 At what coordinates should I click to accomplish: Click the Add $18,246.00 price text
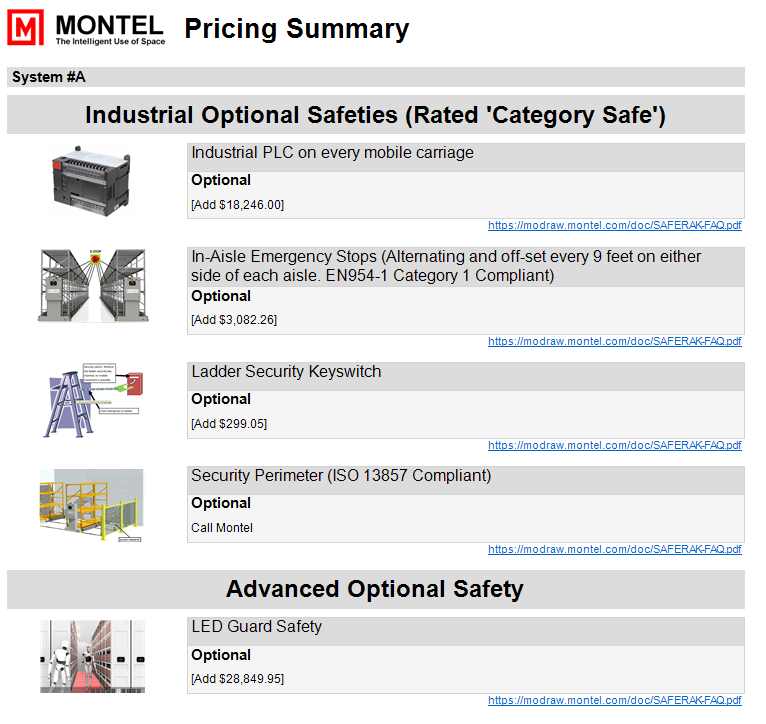pyautogui.click(x=238, y=205)
